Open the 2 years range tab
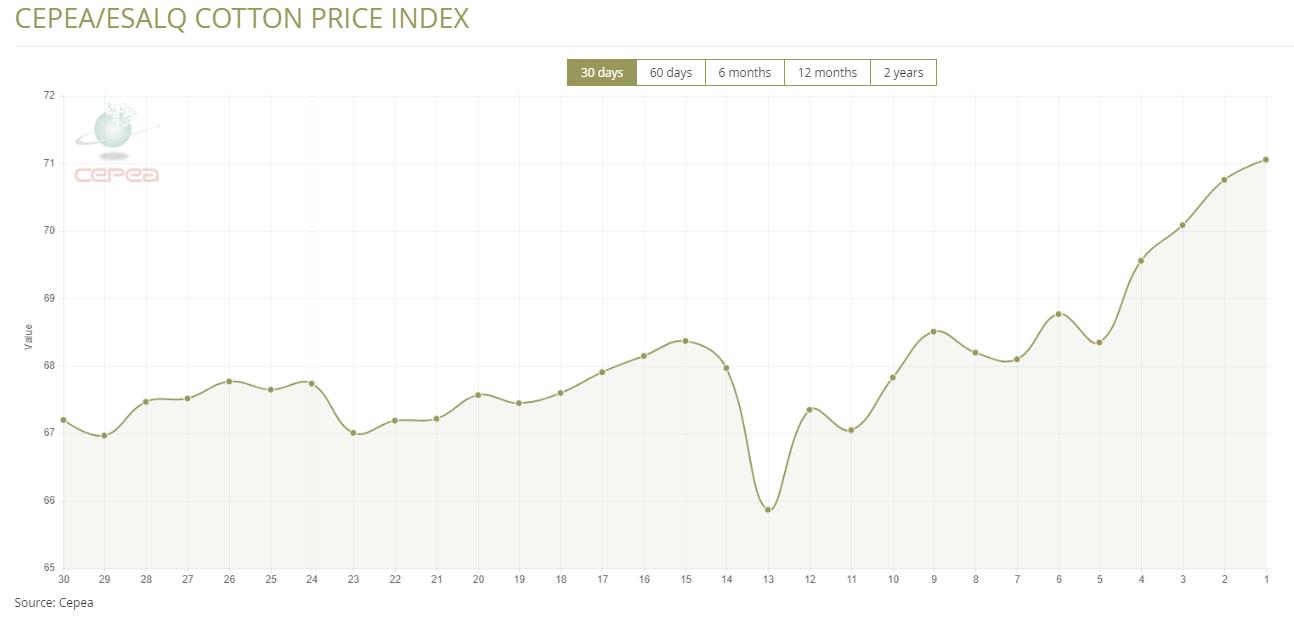The width and height of the screenshot is (1294, 618). (903, 73)
